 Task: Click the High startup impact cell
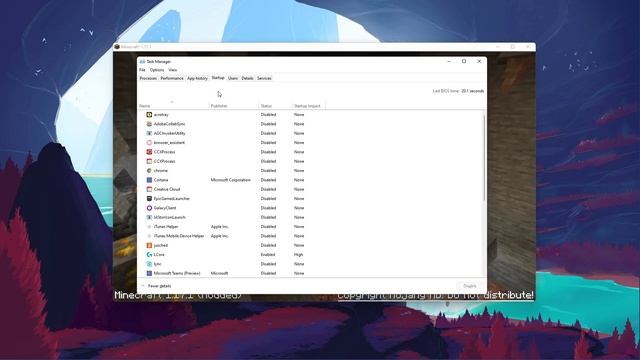tap(298, 255)
